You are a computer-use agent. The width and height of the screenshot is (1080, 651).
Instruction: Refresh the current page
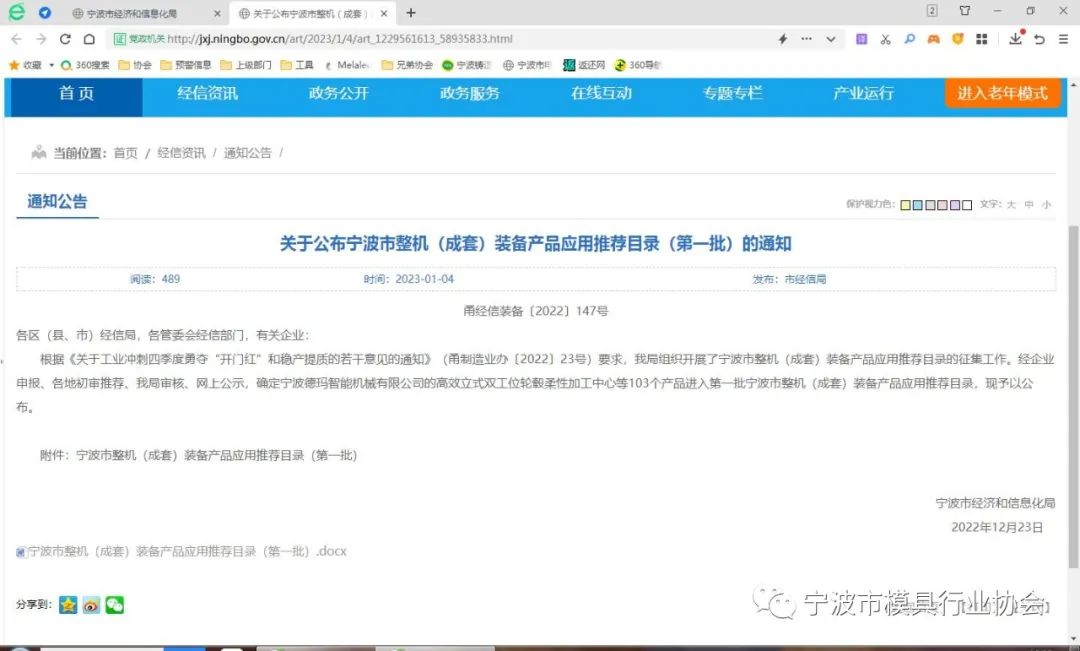point(64,38)
